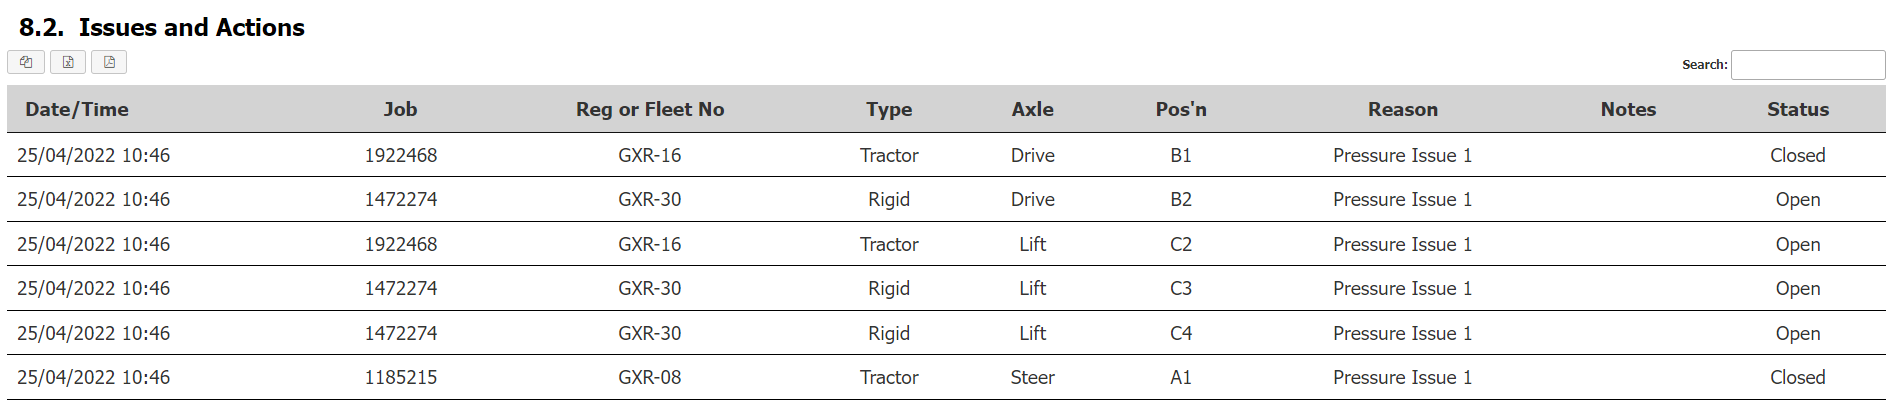Image resolution: width=1893 pixels, height=401 pixels.
Task: Sort table by Status column header
Action: pos(1798,109)
